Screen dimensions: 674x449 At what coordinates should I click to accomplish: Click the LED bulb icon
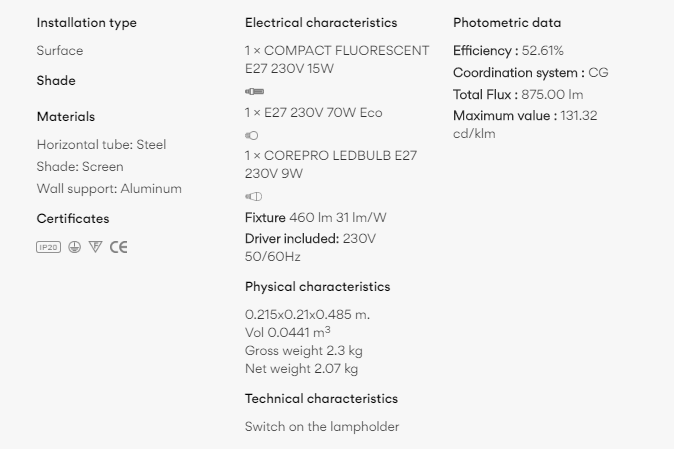click(x=253, y=196)
